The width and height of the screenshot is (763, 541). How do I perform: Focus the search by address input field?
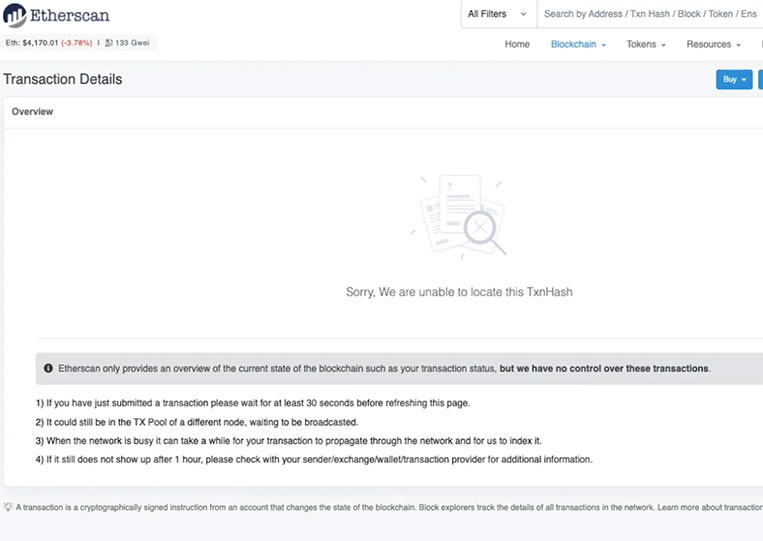point(650,14)
